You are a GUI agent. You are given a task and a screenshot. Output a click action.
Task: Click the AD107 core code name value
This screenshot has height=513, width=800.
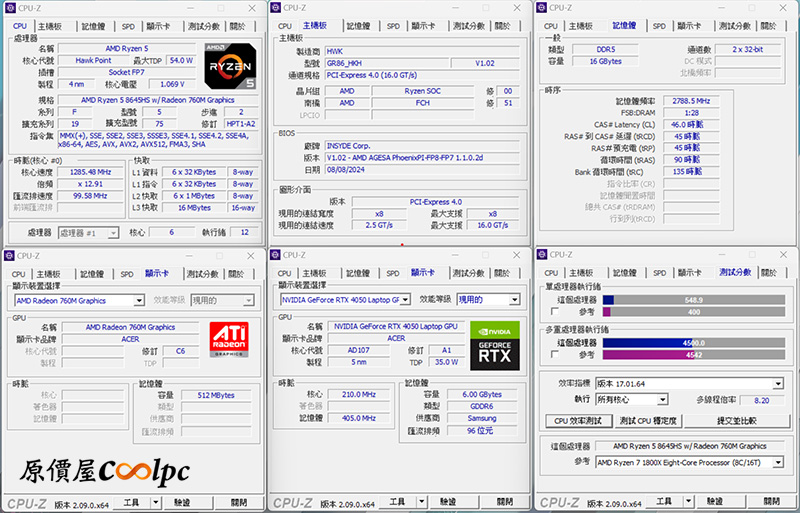[x=359, y=350]
